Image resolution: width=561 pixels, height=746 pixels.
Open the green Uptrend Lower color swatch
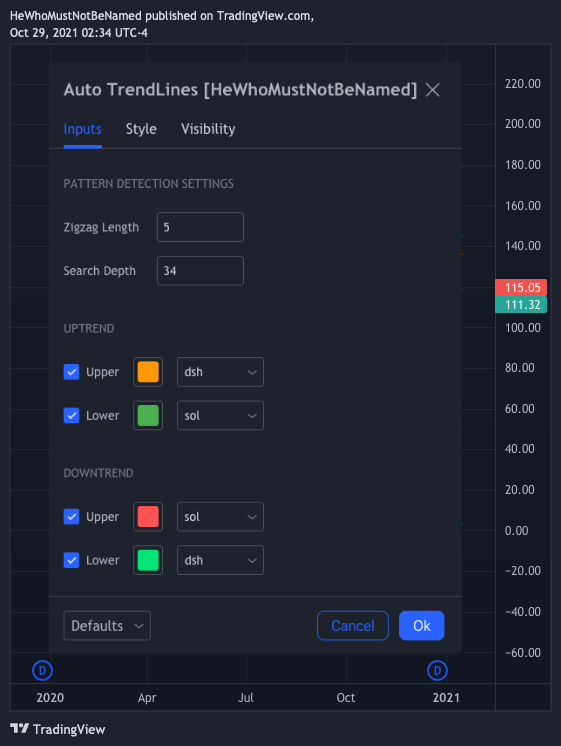[x=148, y=415]
